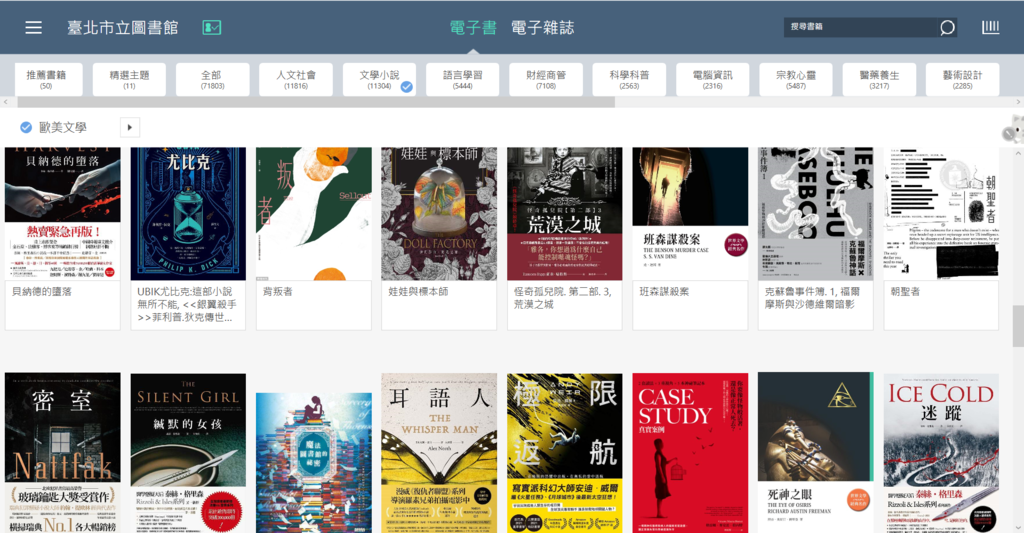
Task: Open the UBIK尤比克 book cover
Action: (x=188, y=214)
